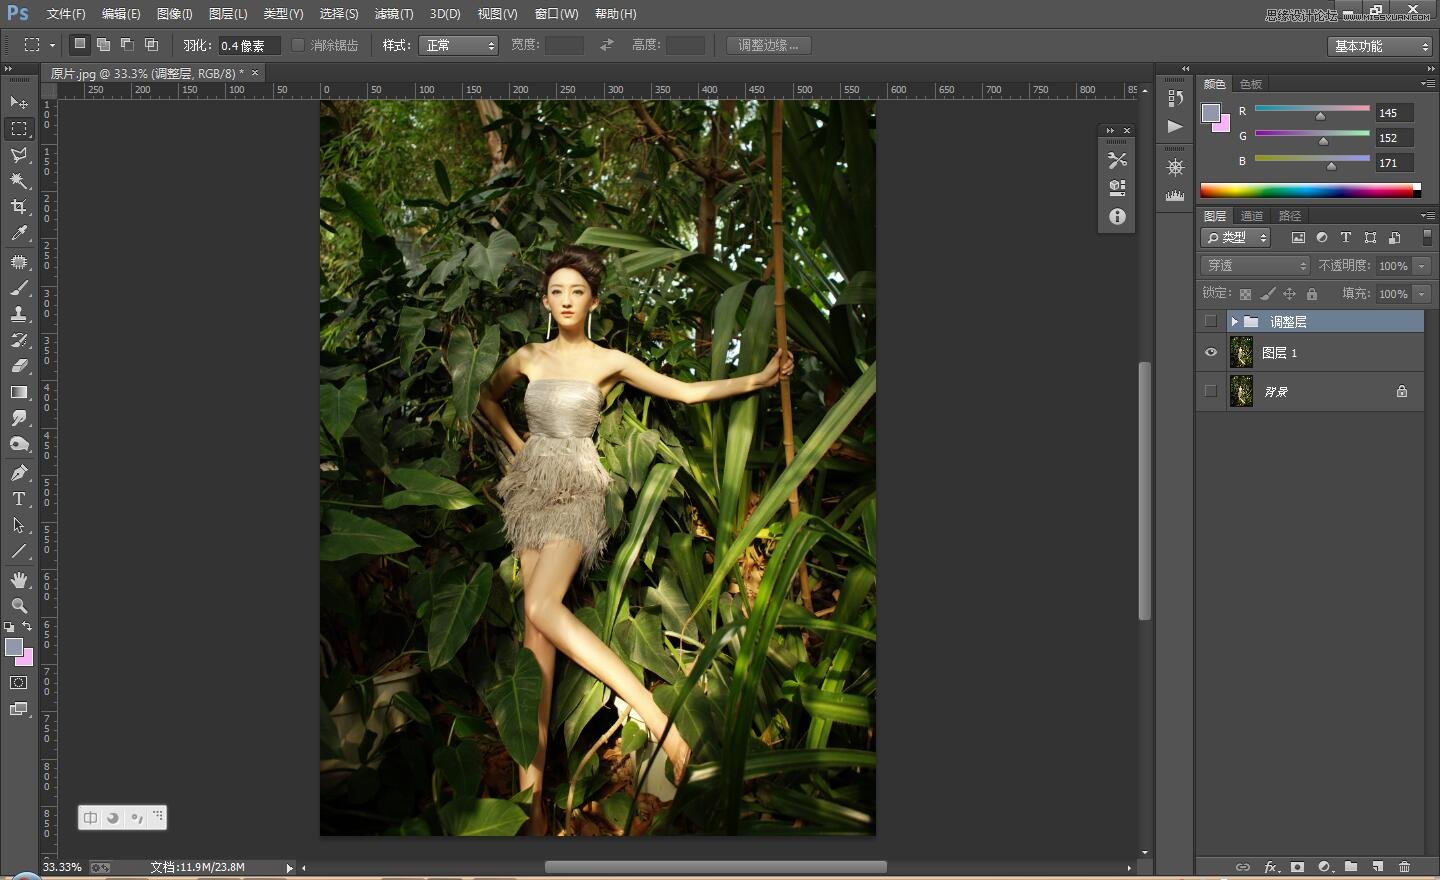
Task: Select the Crop tool
Action: [x=19, y=207]
